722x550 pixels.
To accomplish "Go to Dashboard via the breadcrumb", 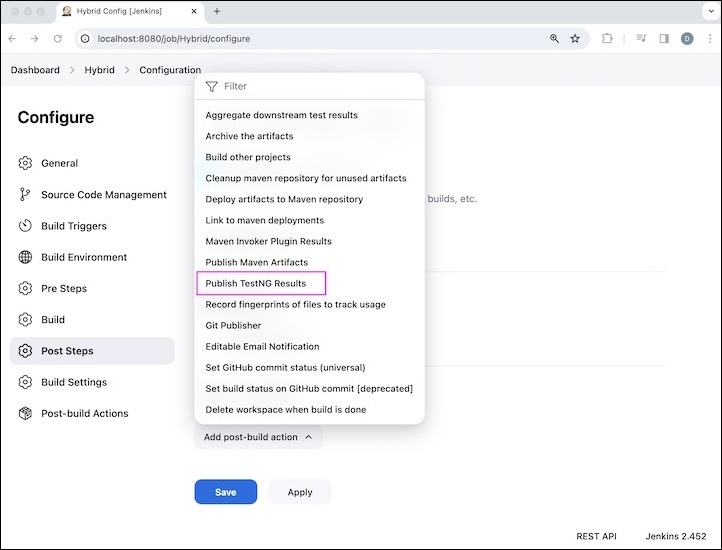I will [35, 70].
